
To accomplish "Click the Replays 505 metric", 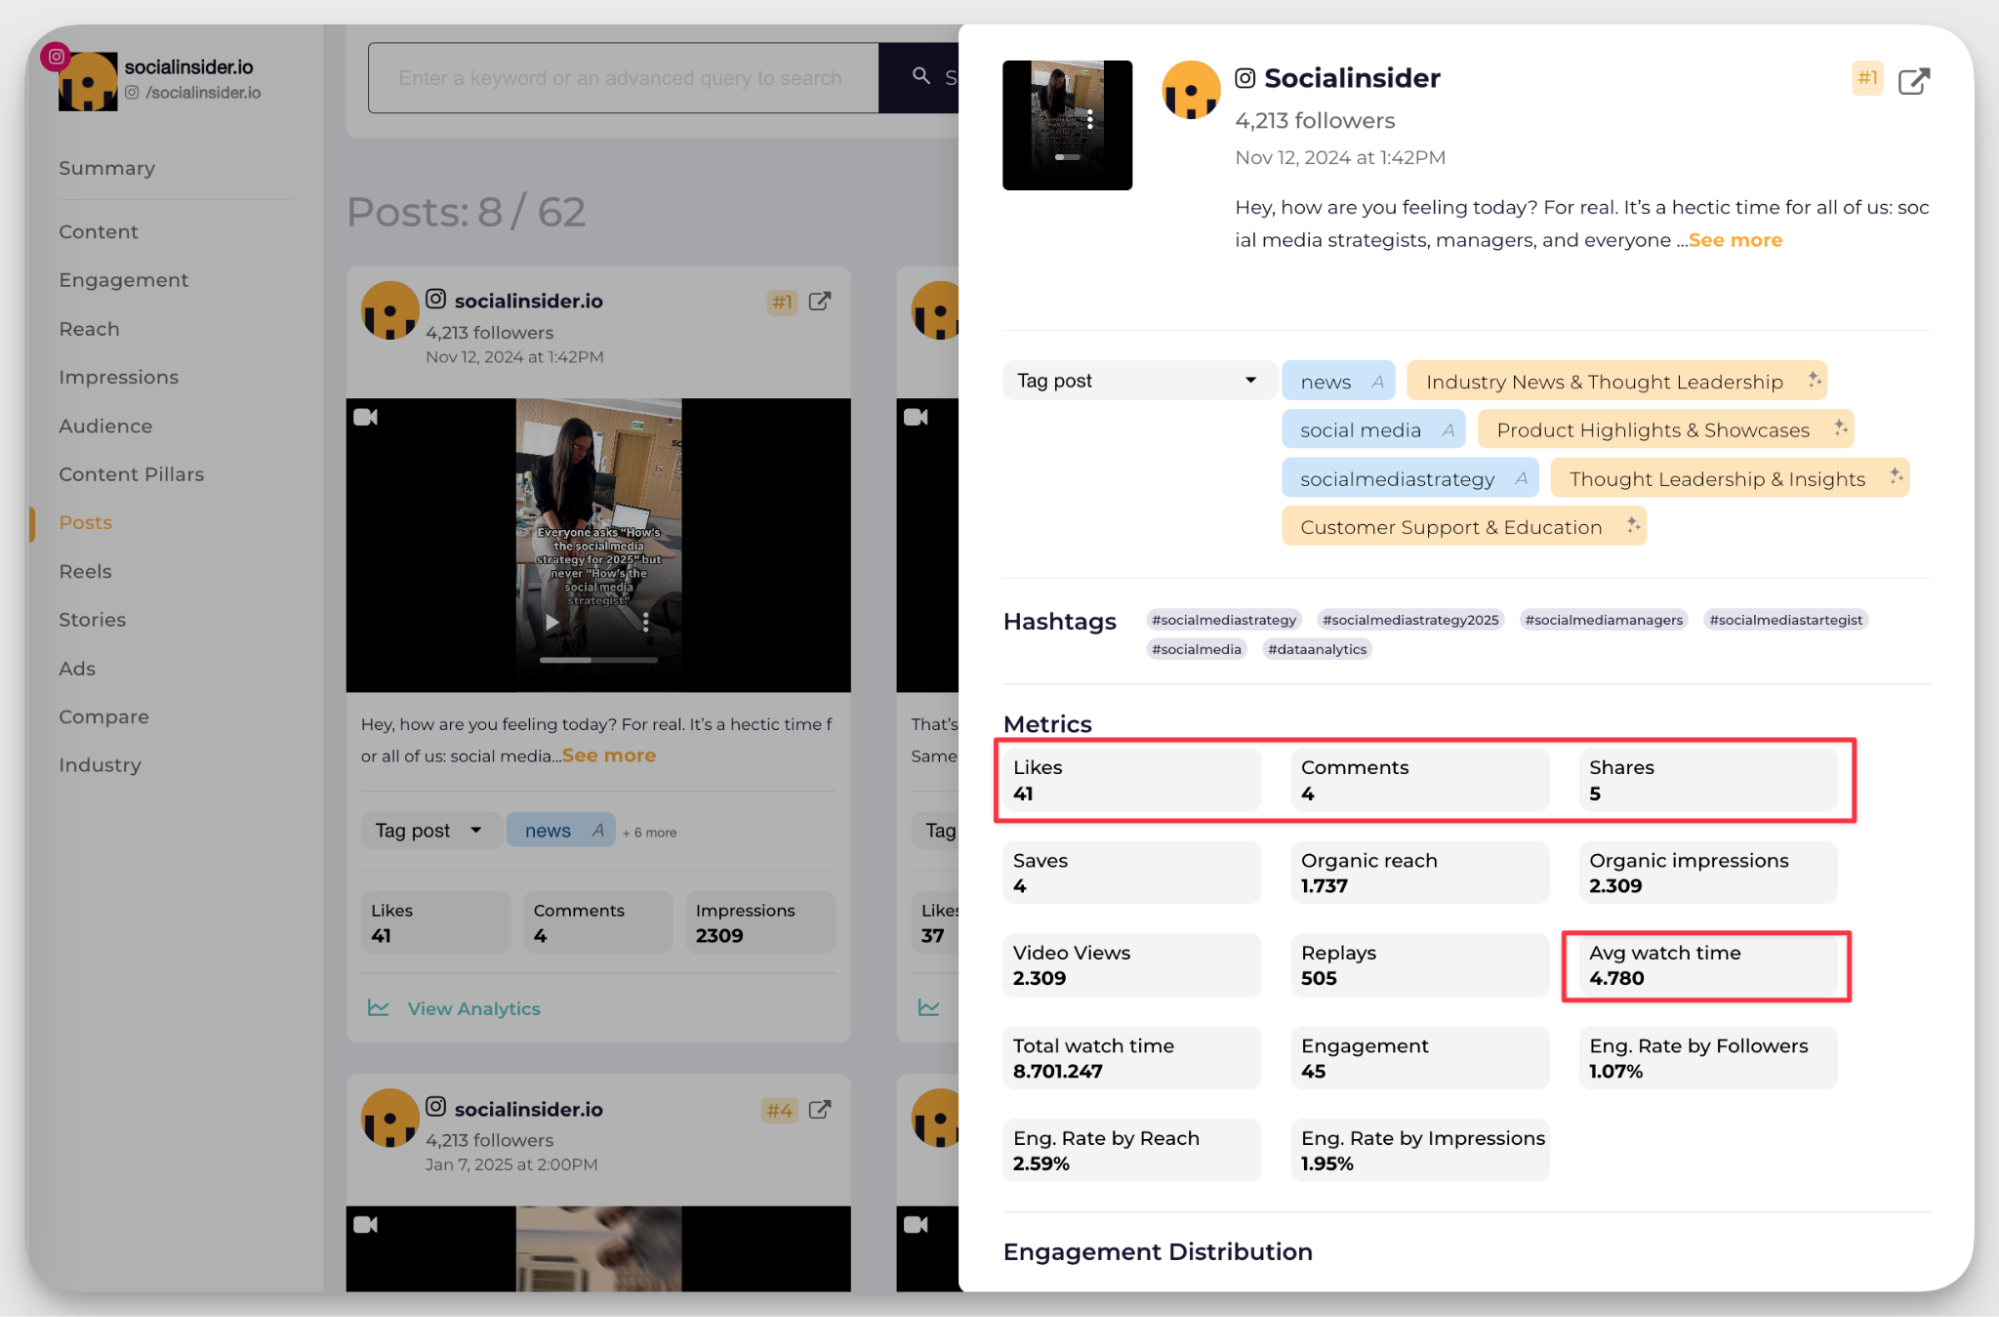I will 1419,965.
